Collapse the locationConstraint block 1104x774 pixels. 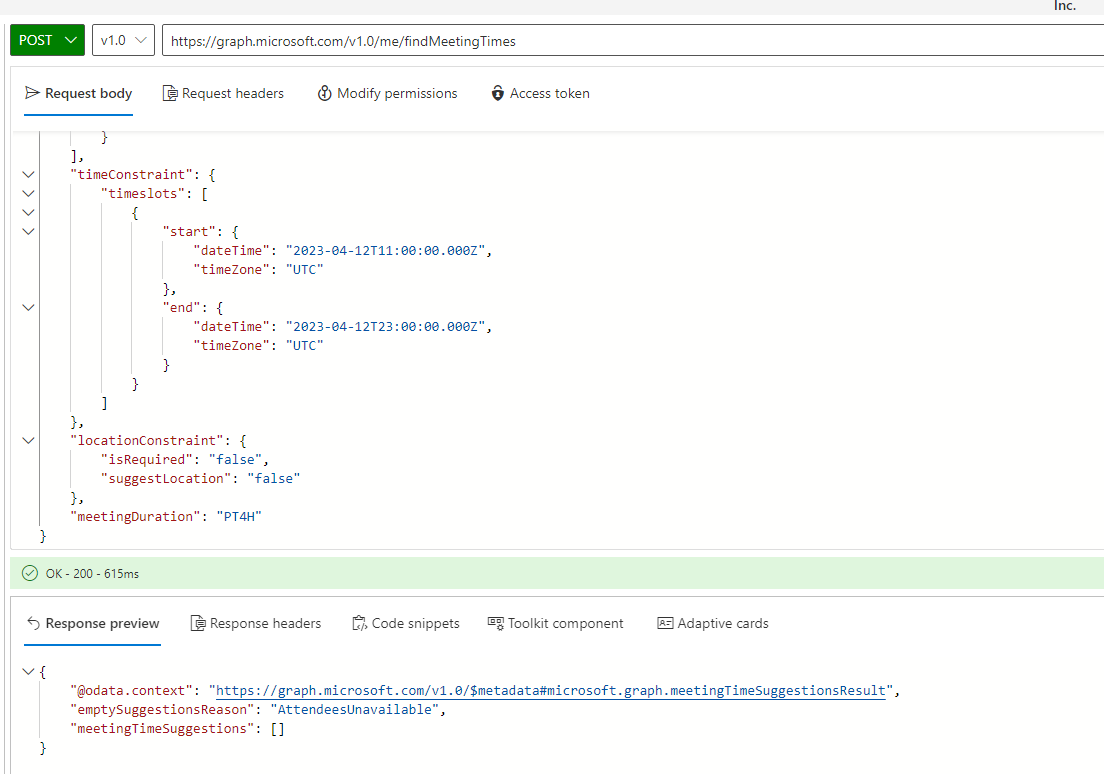(x=28, y=441)
